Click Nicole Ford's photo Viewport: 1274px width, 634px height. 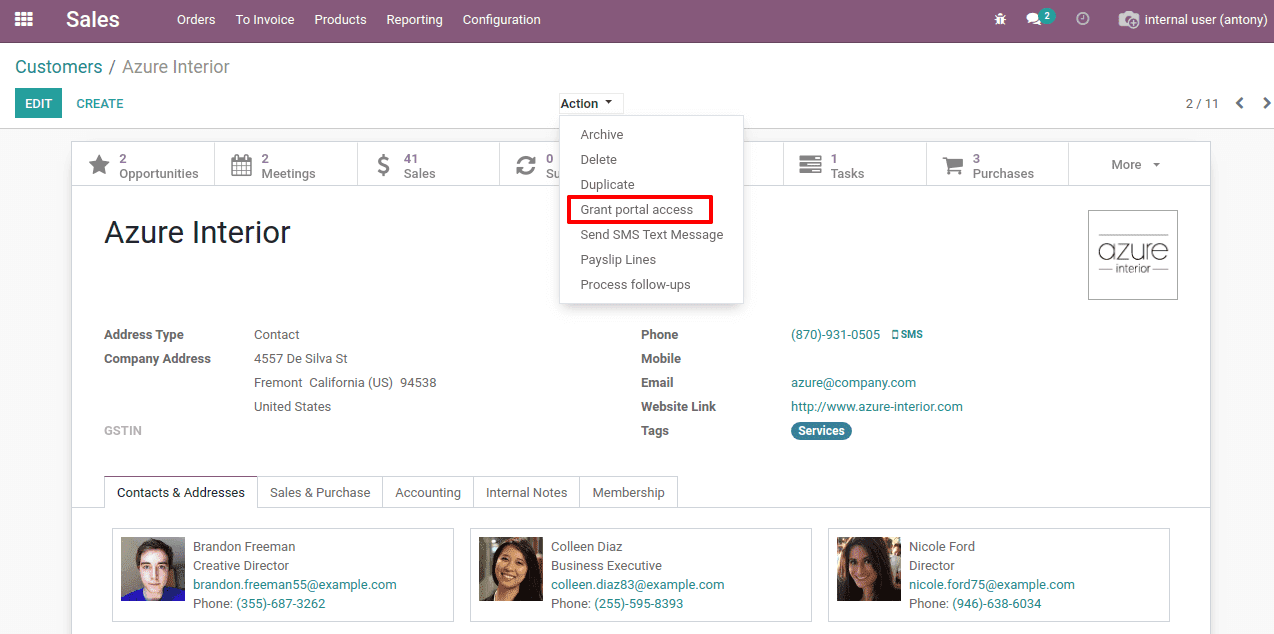pyautogui.click(x=869, y=569)
